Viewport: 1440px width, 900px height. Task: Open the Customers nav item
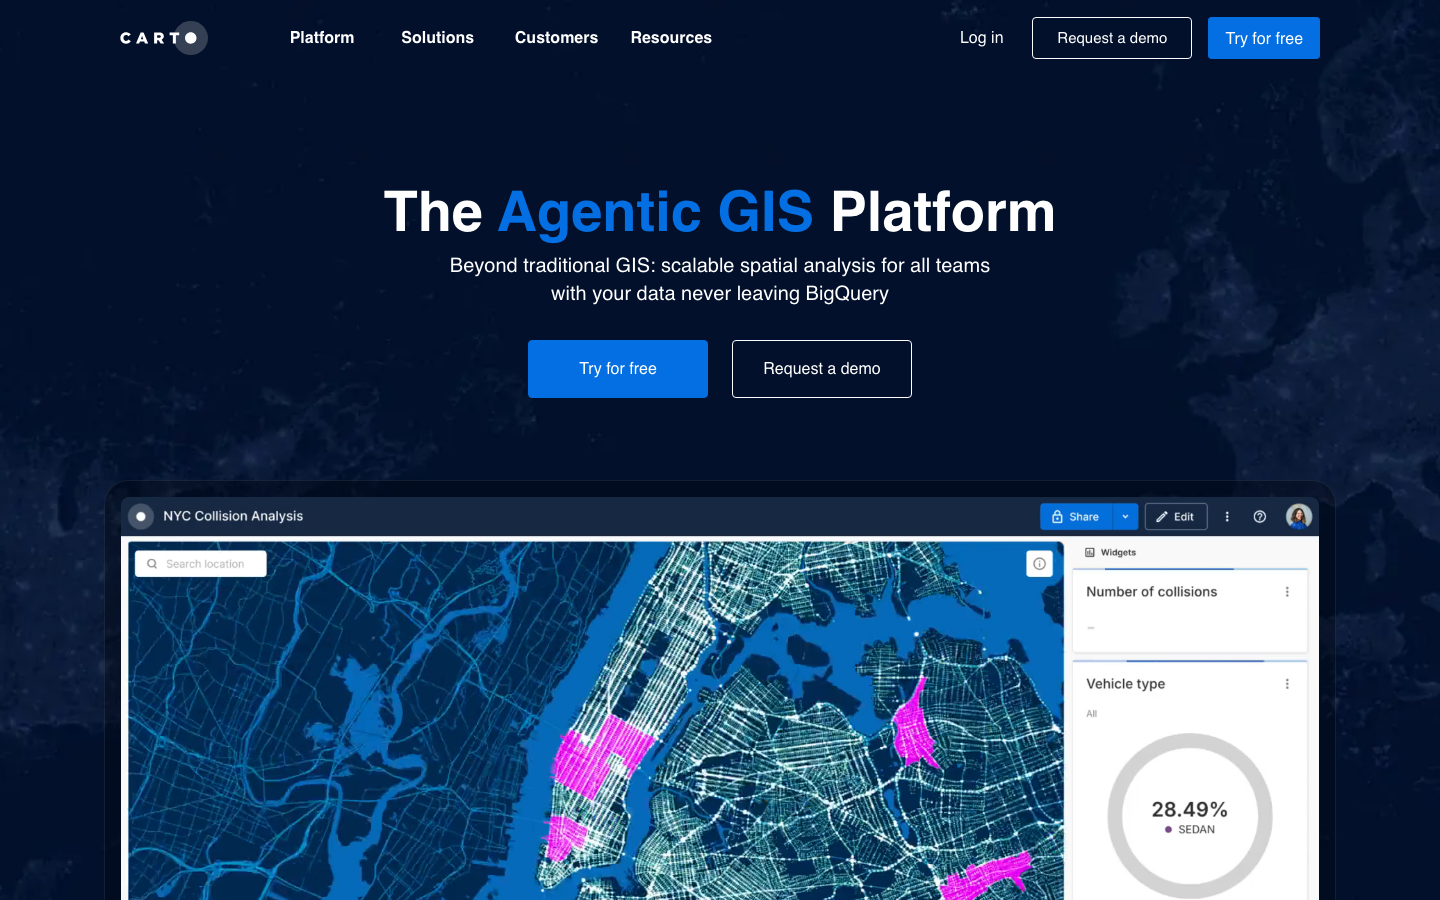click(556, 38)
